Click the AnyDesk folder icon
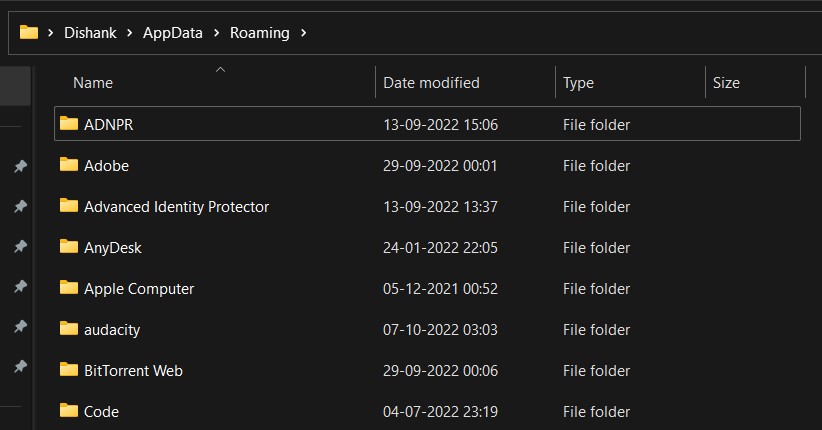Viewport: 822px width, 430px height. [x=69, y=247]
